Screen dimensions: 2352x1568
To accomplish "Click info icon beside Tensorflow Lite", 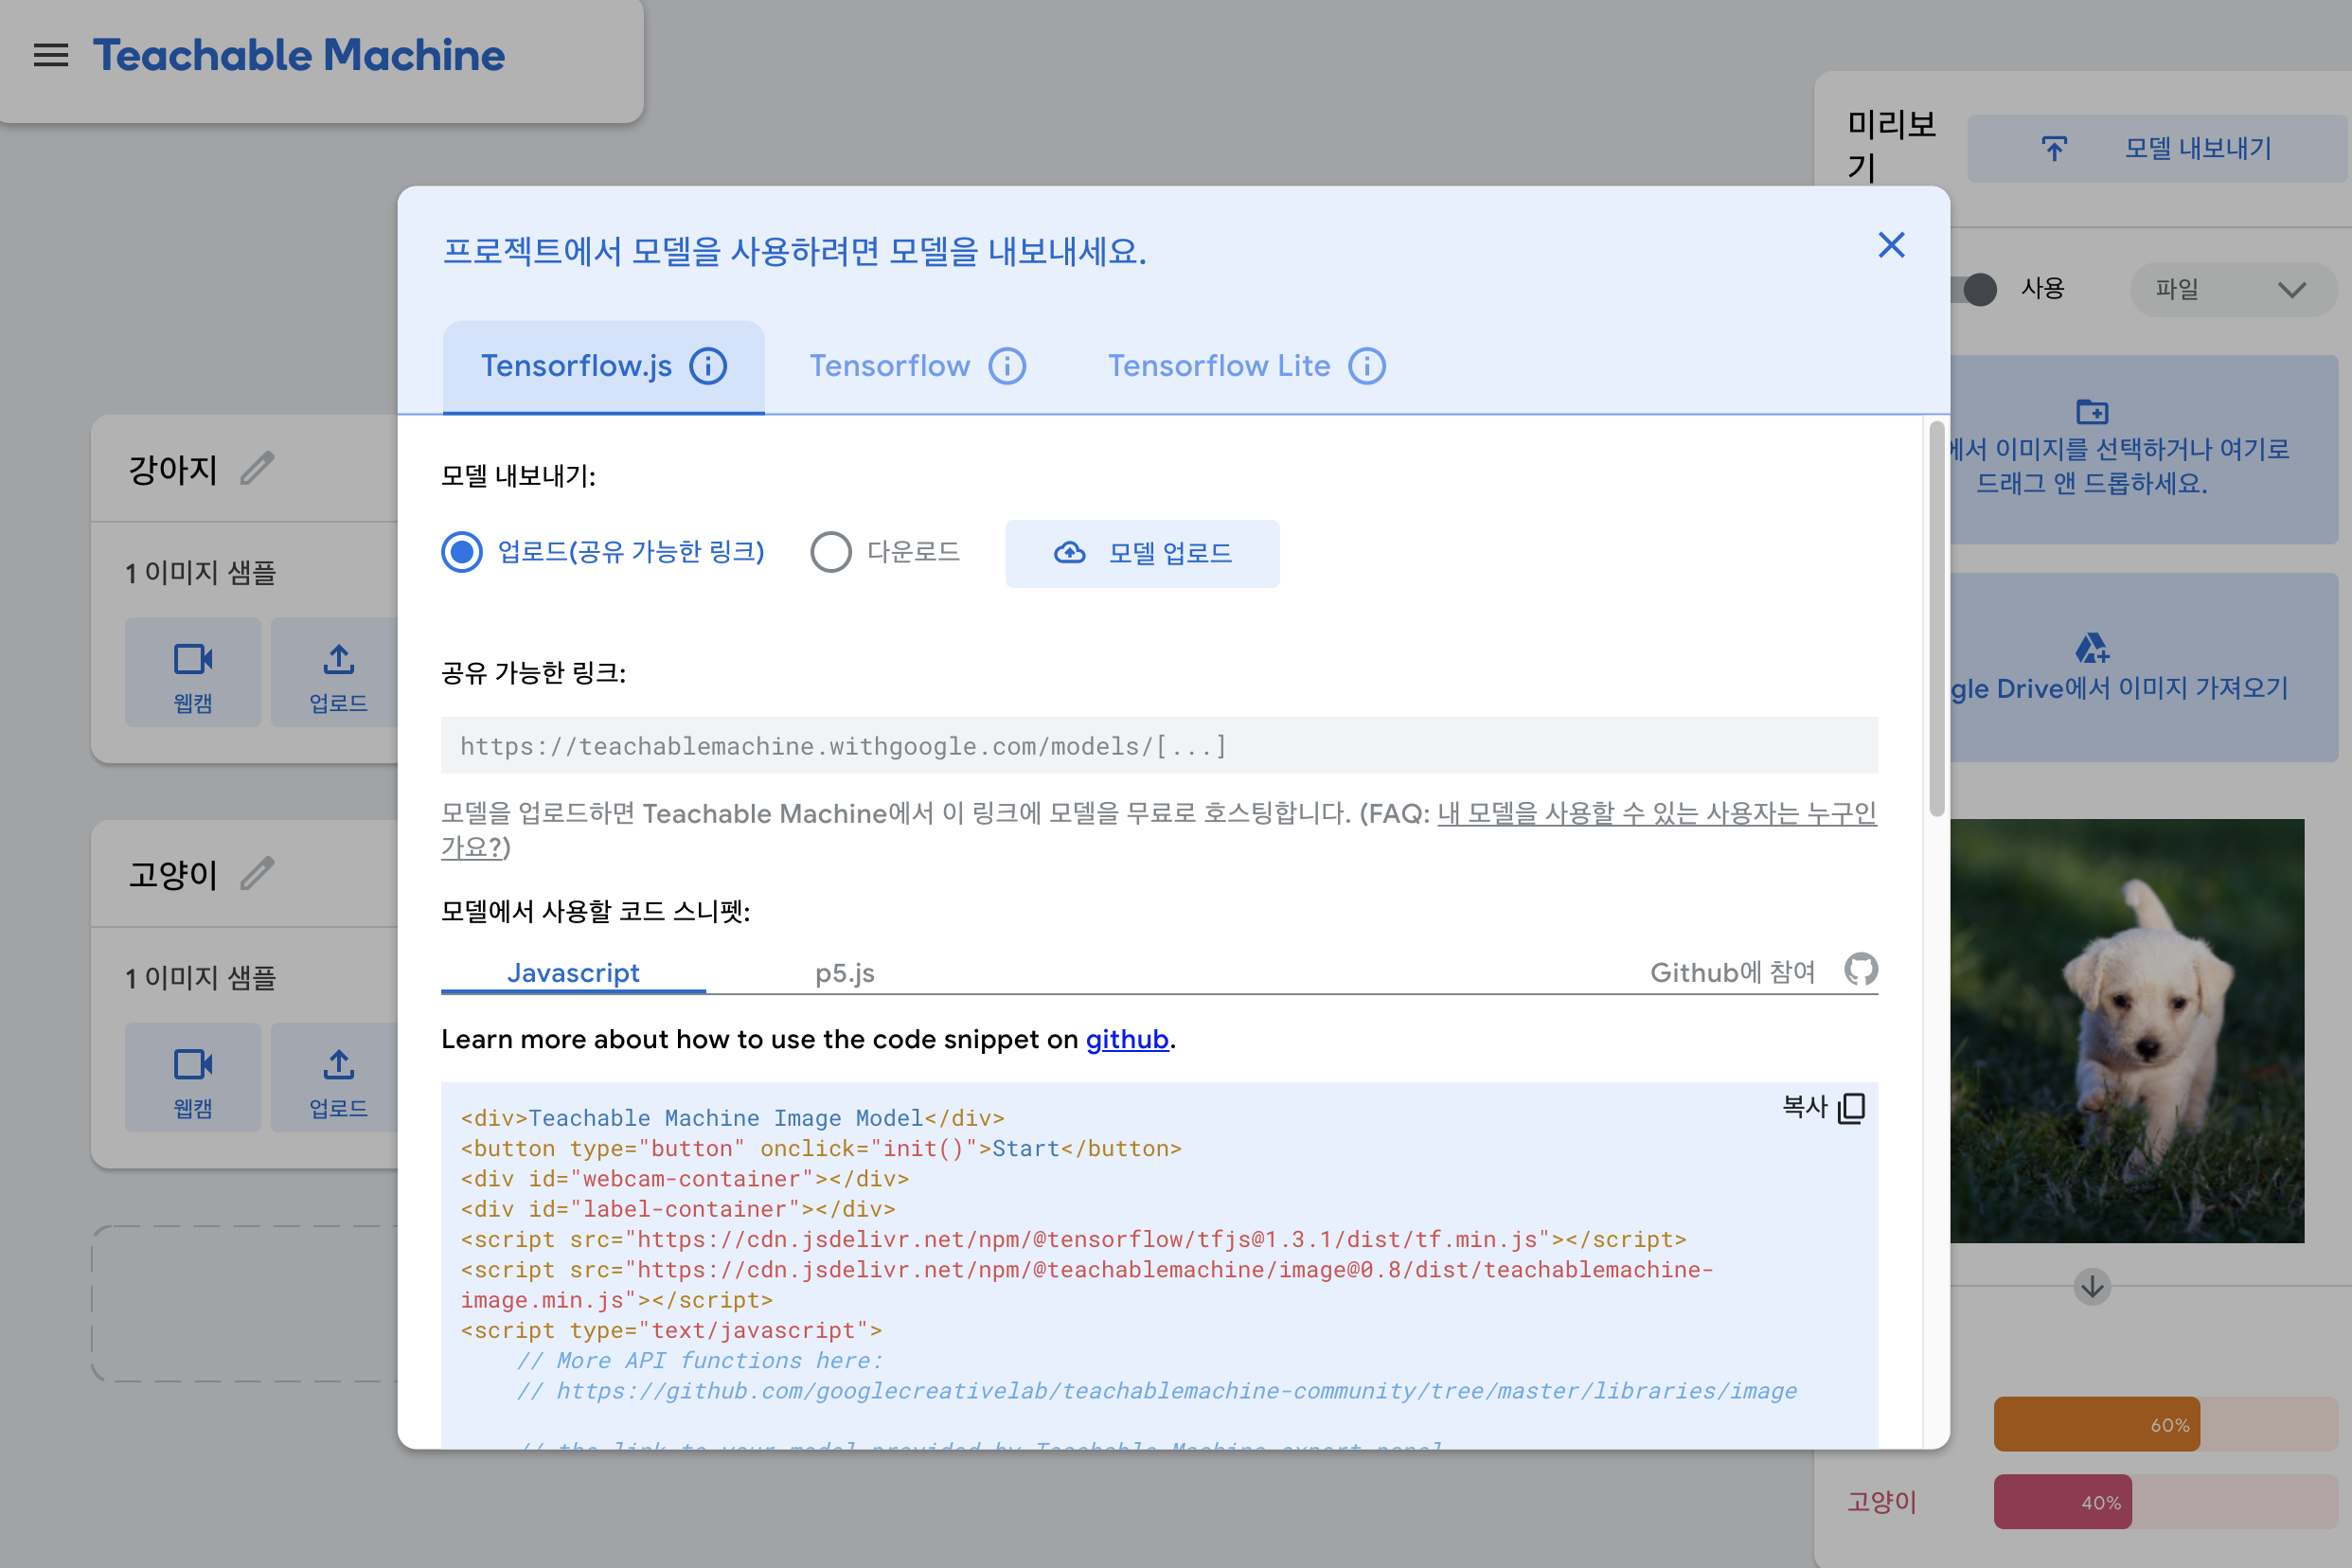I will pos(1366,366).
